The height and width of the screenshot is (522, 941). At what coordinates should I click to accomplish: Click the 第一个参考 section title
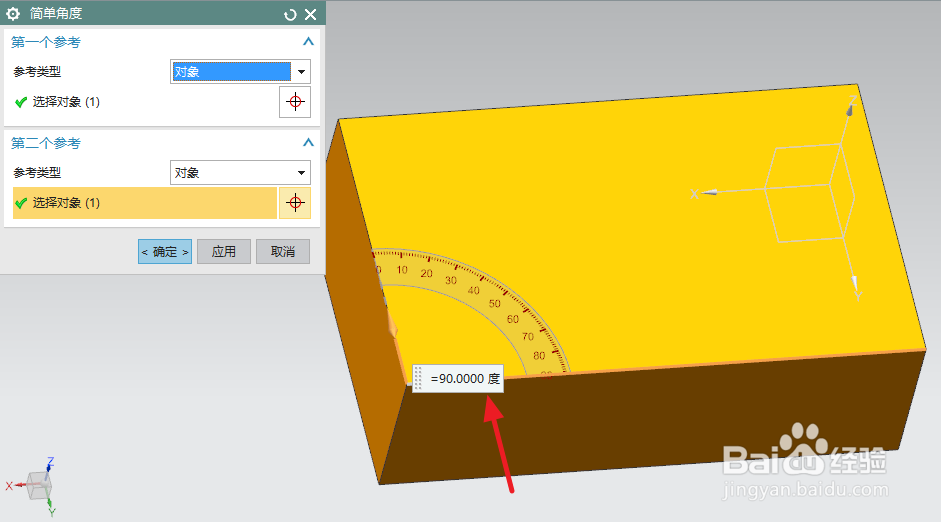pos(46,42)
